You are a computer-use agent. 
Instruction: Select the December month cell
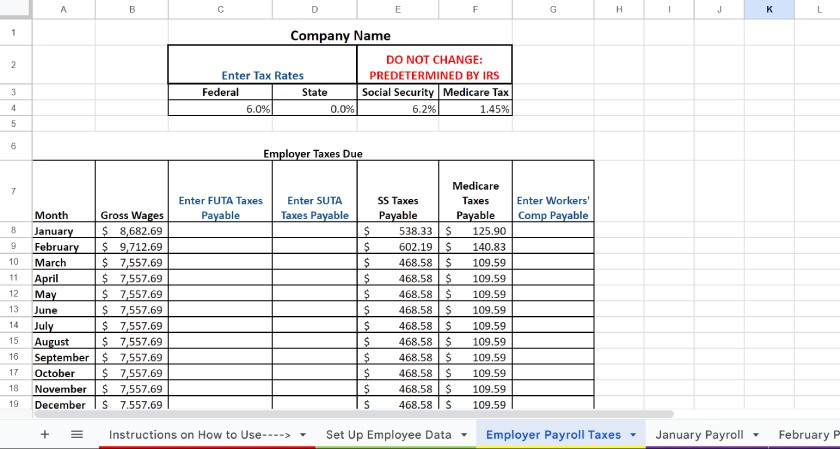(x=64, y=403)
